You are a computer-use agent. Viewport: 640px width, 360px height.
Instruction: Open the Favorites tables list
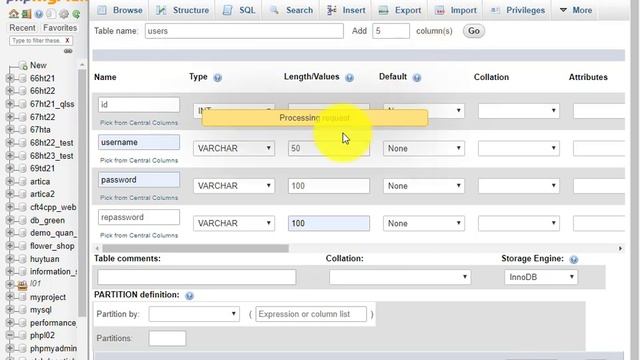(x=60, y=28)
